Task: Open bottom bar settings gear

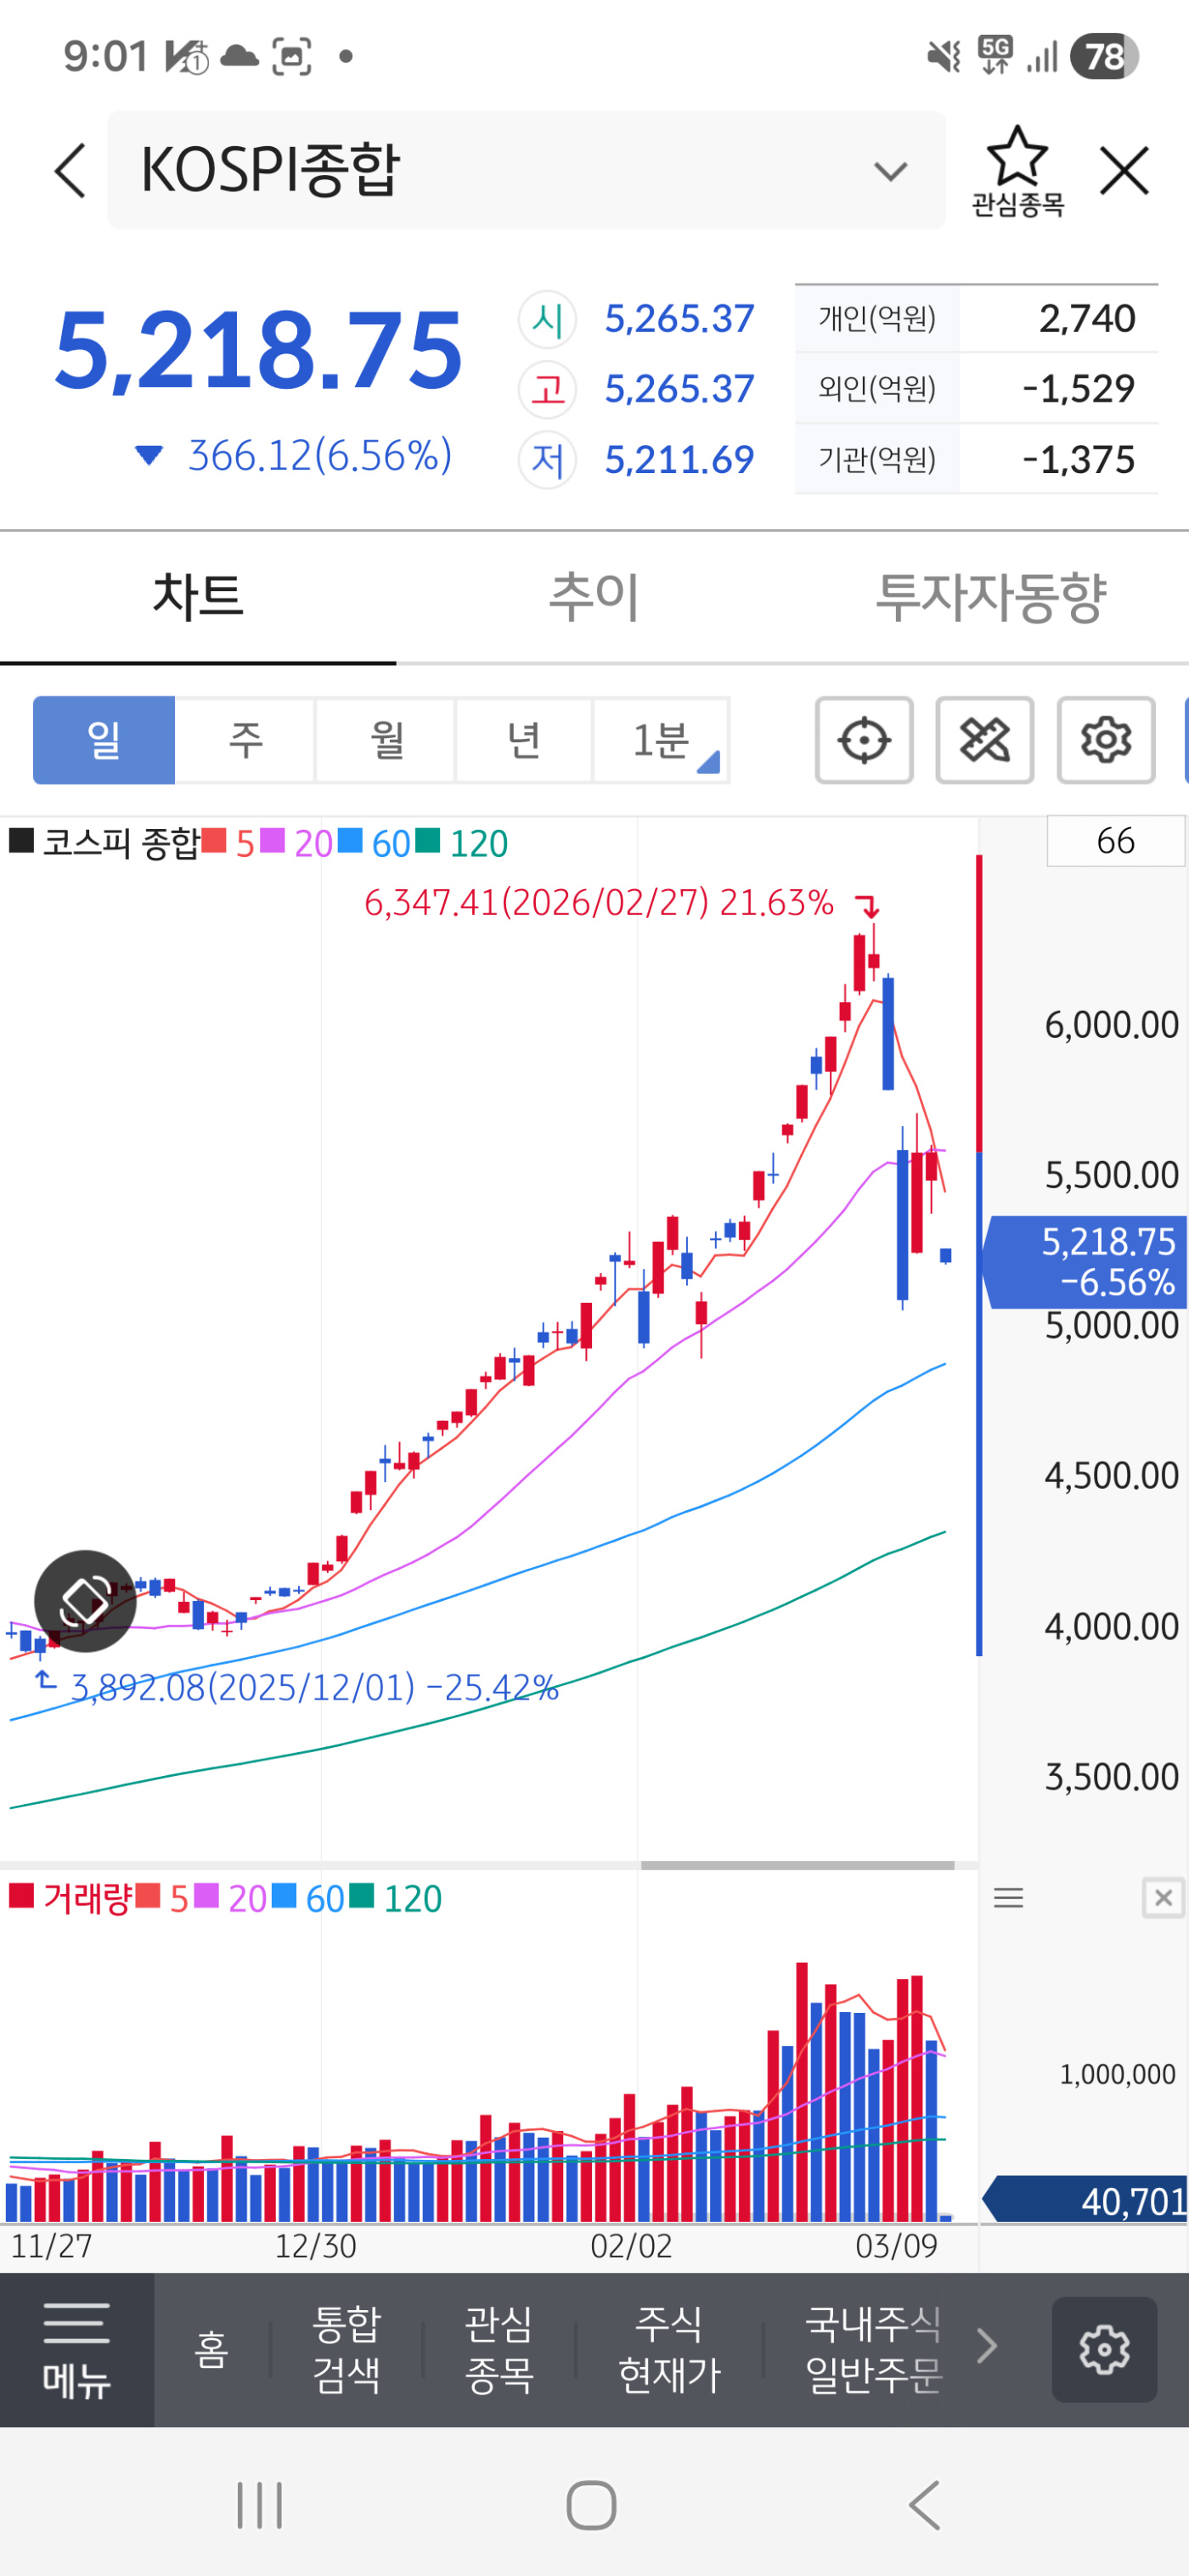Action: pyautogui.click(x=1104, y=2349)
